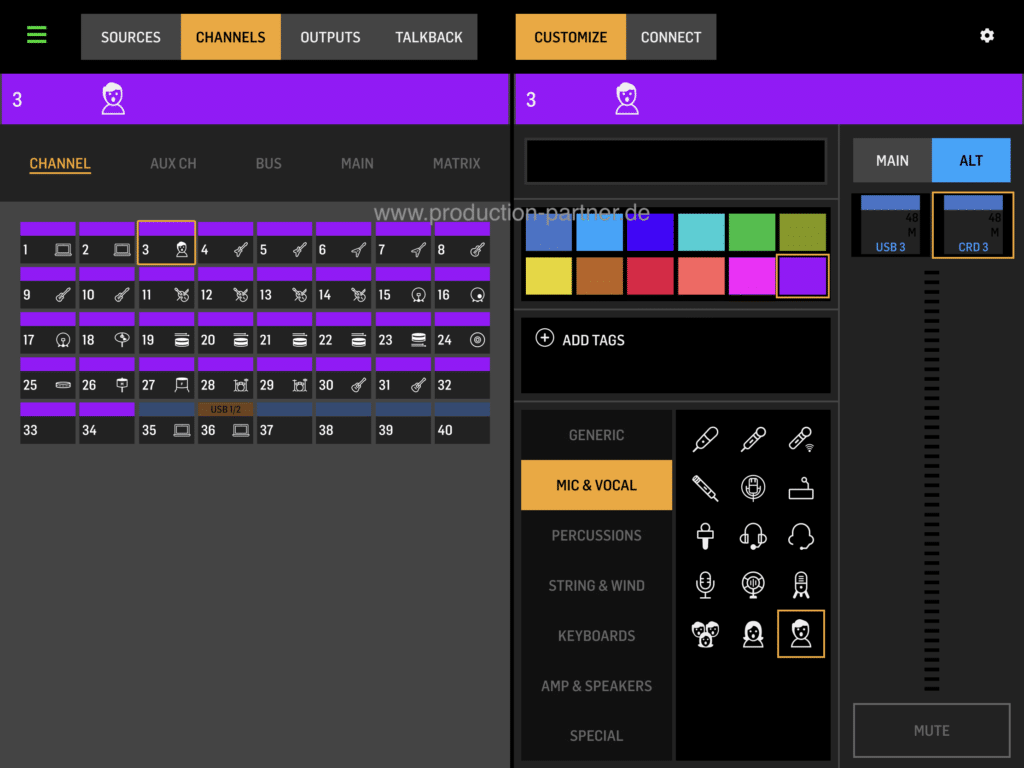This screenshot has width=1024, height=768.
Task: Open the PERCUSSIONS icon category
Action: click(x=596, y=535)
